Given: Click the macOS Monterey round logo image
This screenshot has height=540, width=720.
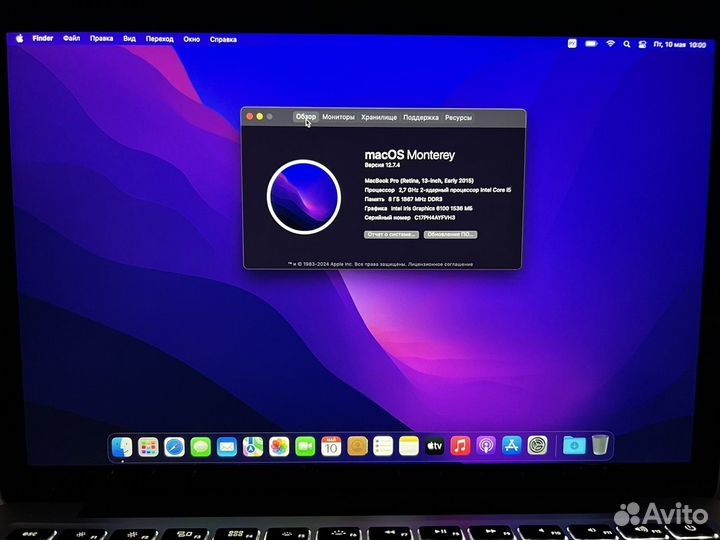Looking at the screenshot, I should tap(304, 197).
